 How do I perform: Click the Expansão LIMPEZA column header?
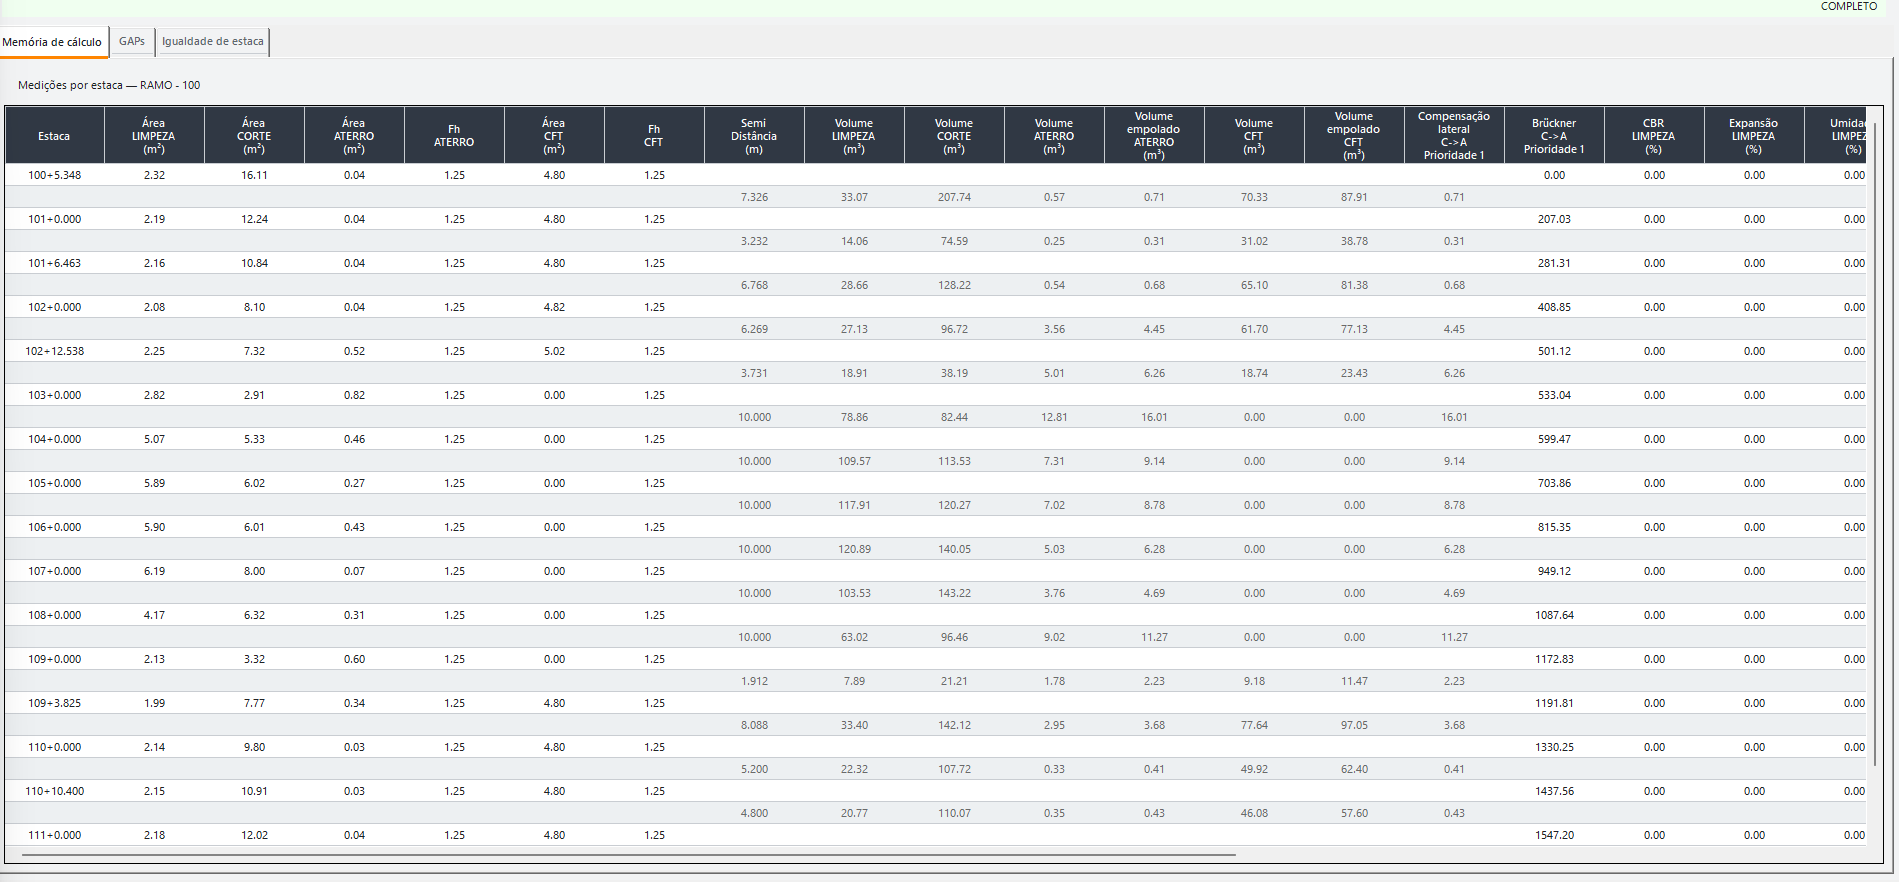tap(1754, 136)
